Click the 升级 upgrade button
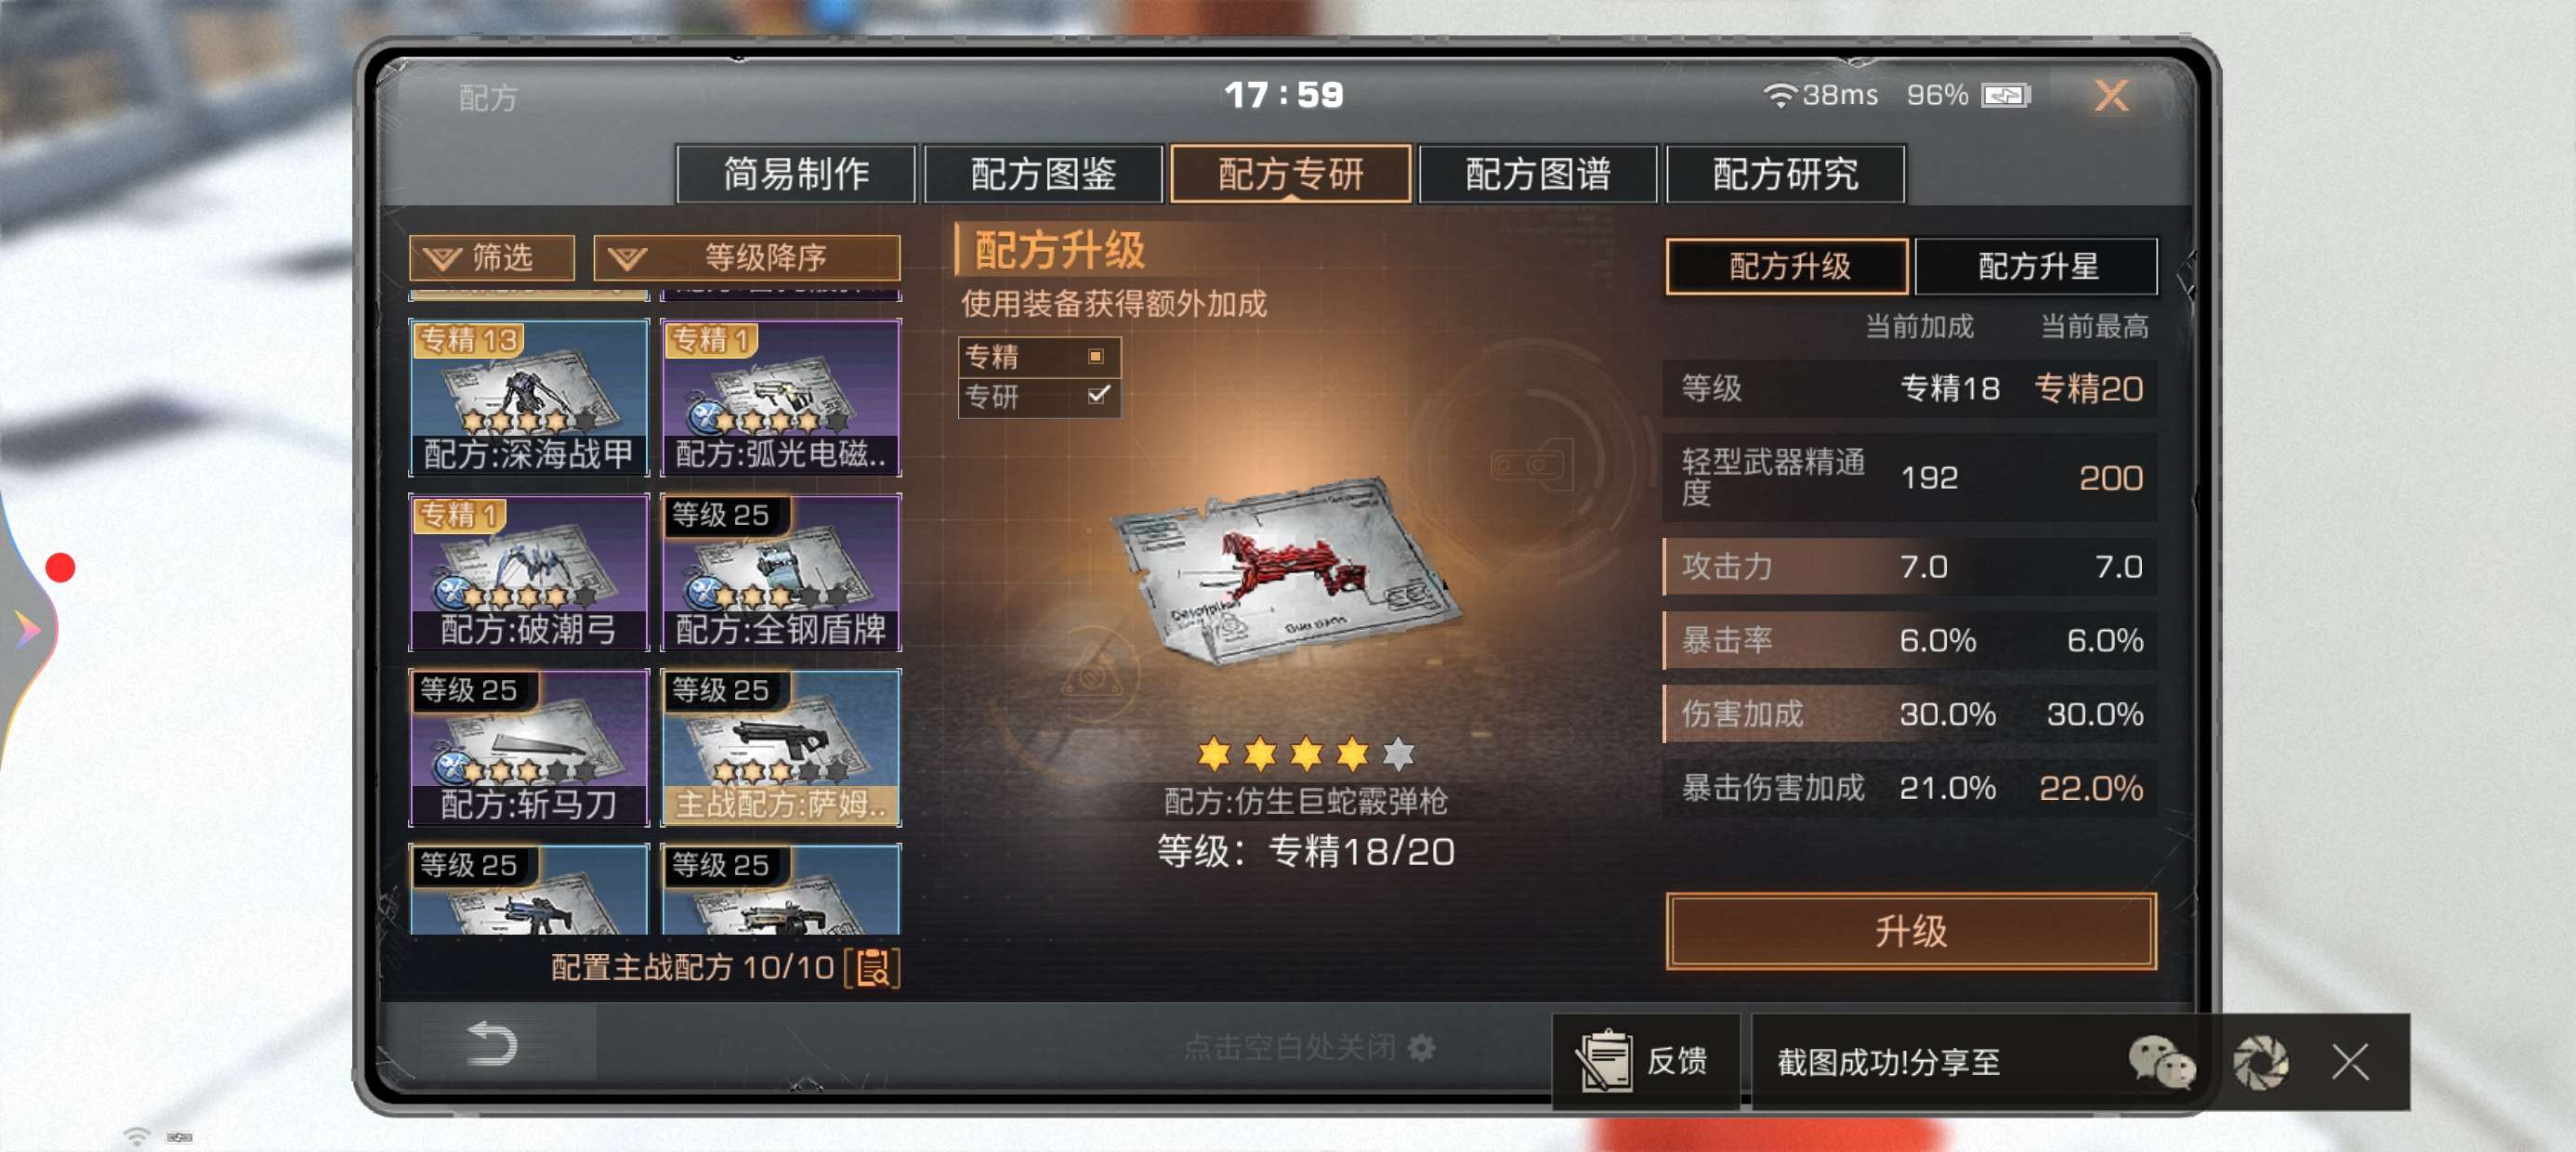The height and width of the screenshot is (1152, 2576). tap(1911, 931)
